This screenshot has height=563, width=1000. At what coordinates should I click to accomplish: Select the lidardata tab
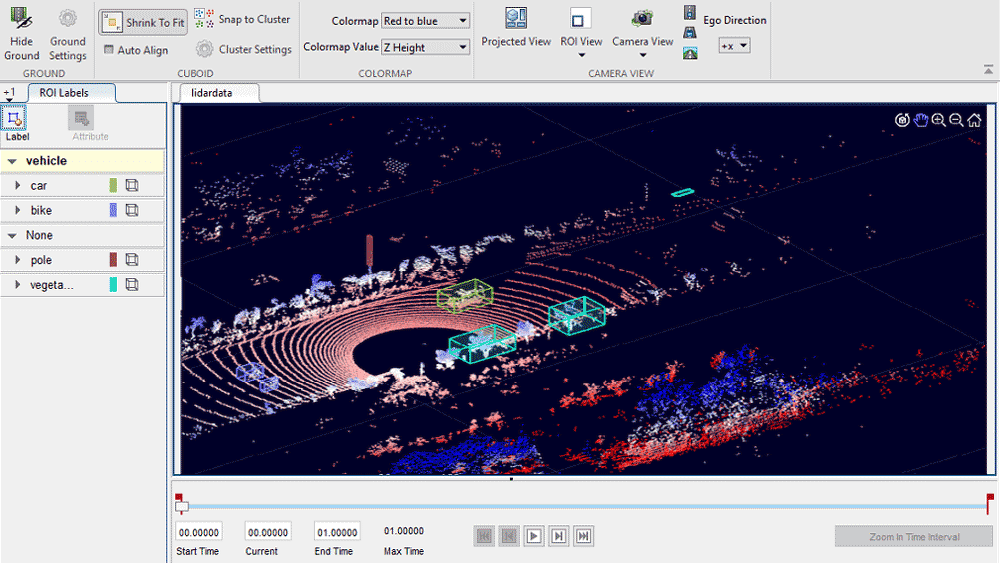click(219, 93)
